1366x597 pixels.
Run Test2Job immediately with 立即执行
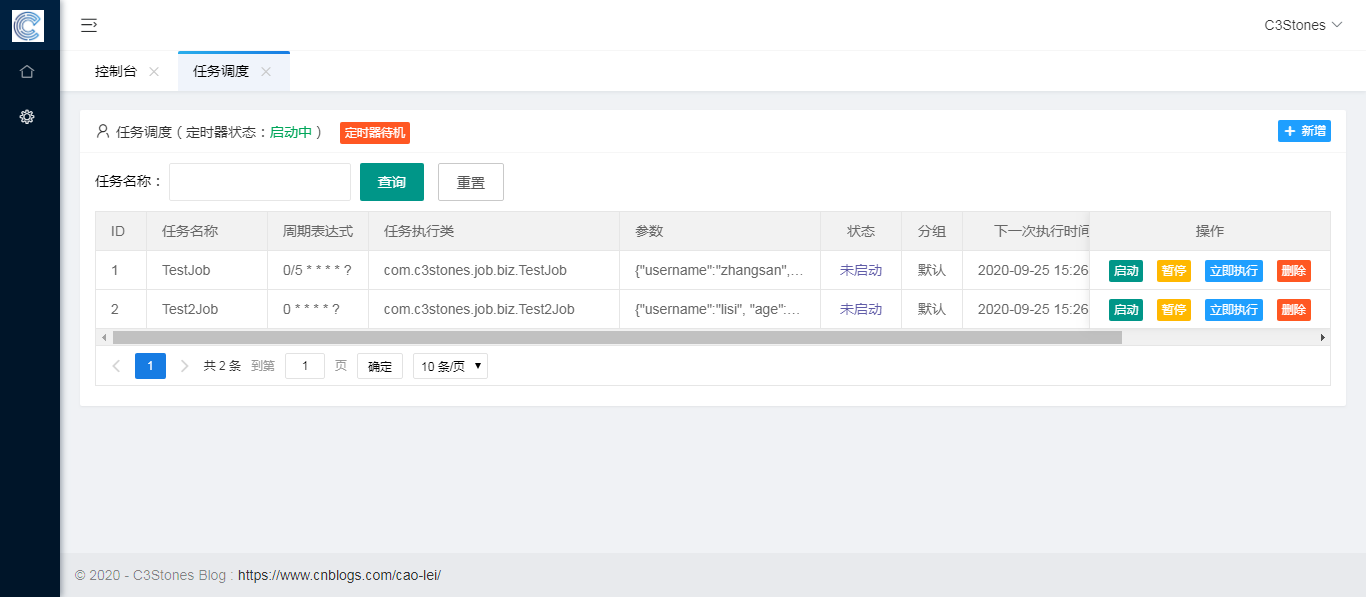(1234, 310)
